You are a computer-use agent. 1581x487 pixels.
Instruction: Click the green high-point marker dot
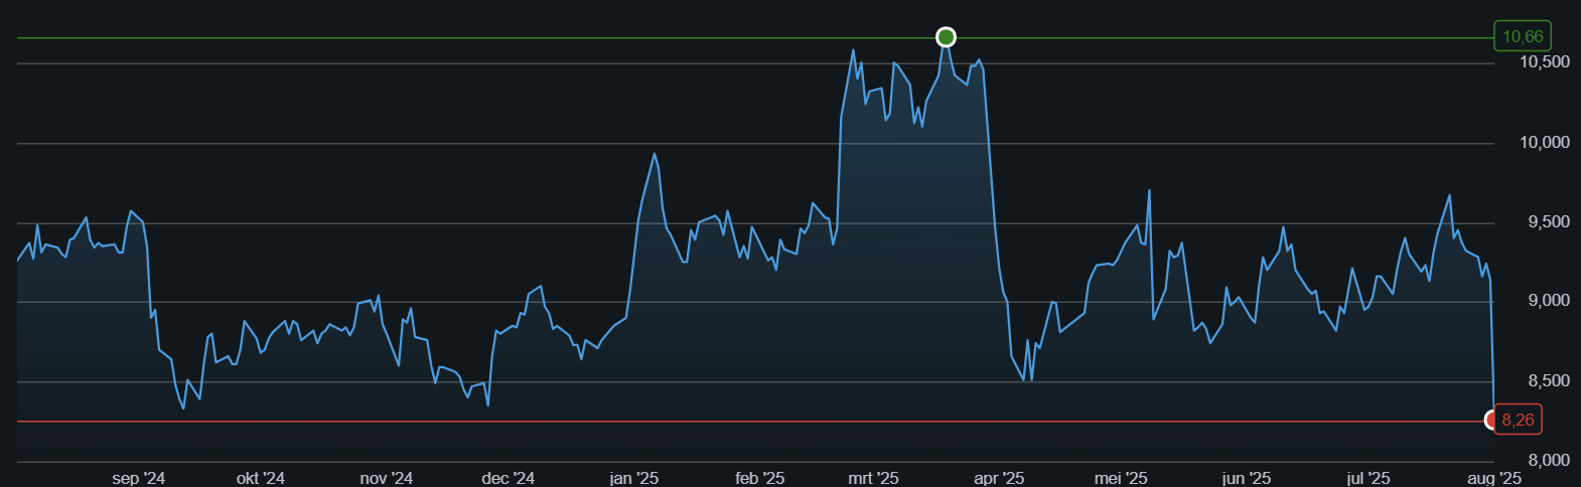click(x=945, y=38)
